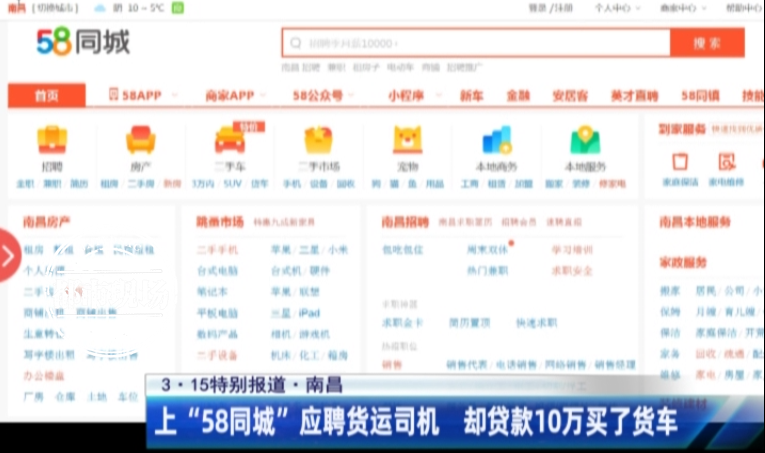
Task: Click the 热门兼职 link
Action: coord(487,271)
